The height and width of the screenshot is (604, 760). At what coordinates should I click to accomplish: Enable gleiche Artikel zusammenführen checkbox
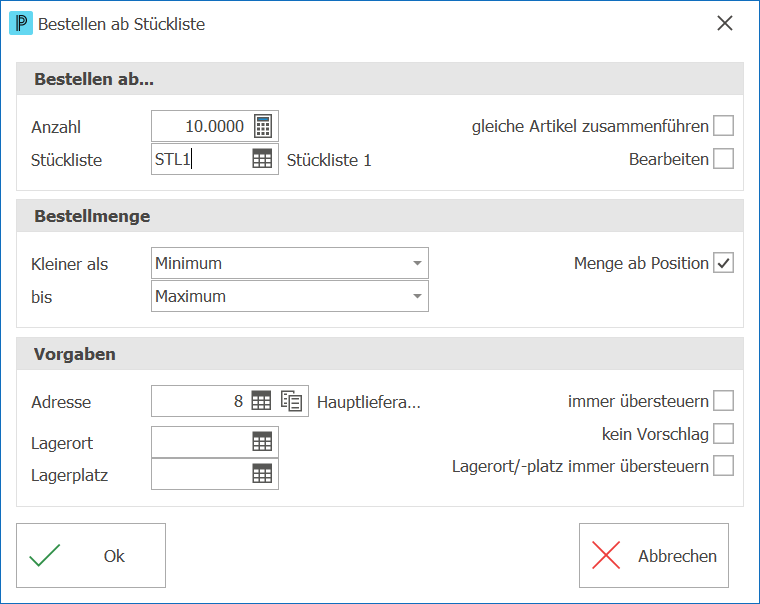[723, 126]
